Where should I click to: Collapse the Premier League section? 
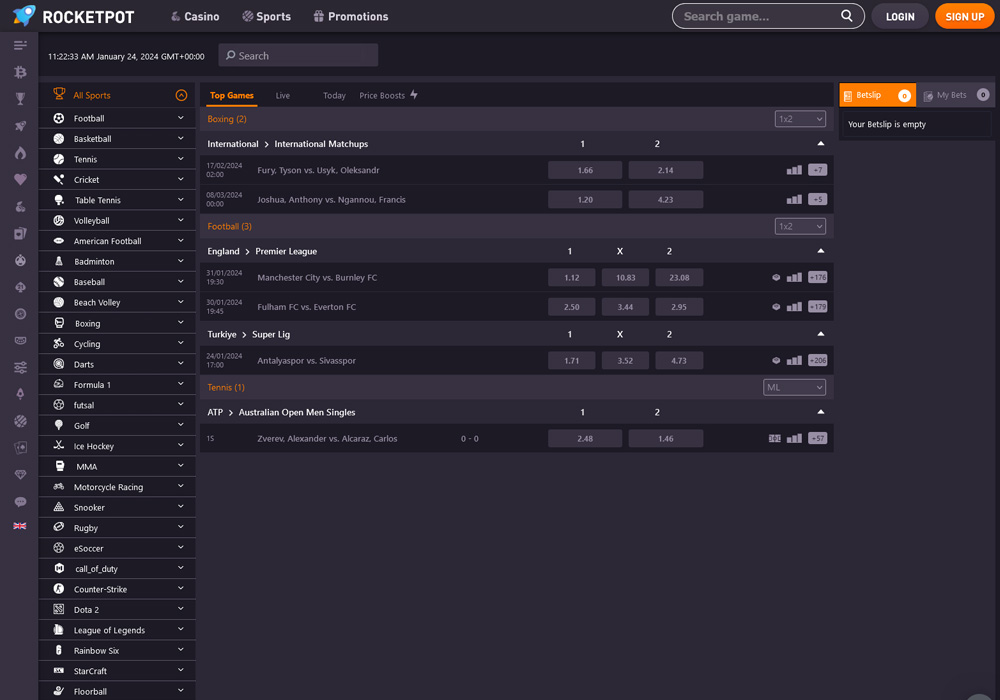coord(821,251)
